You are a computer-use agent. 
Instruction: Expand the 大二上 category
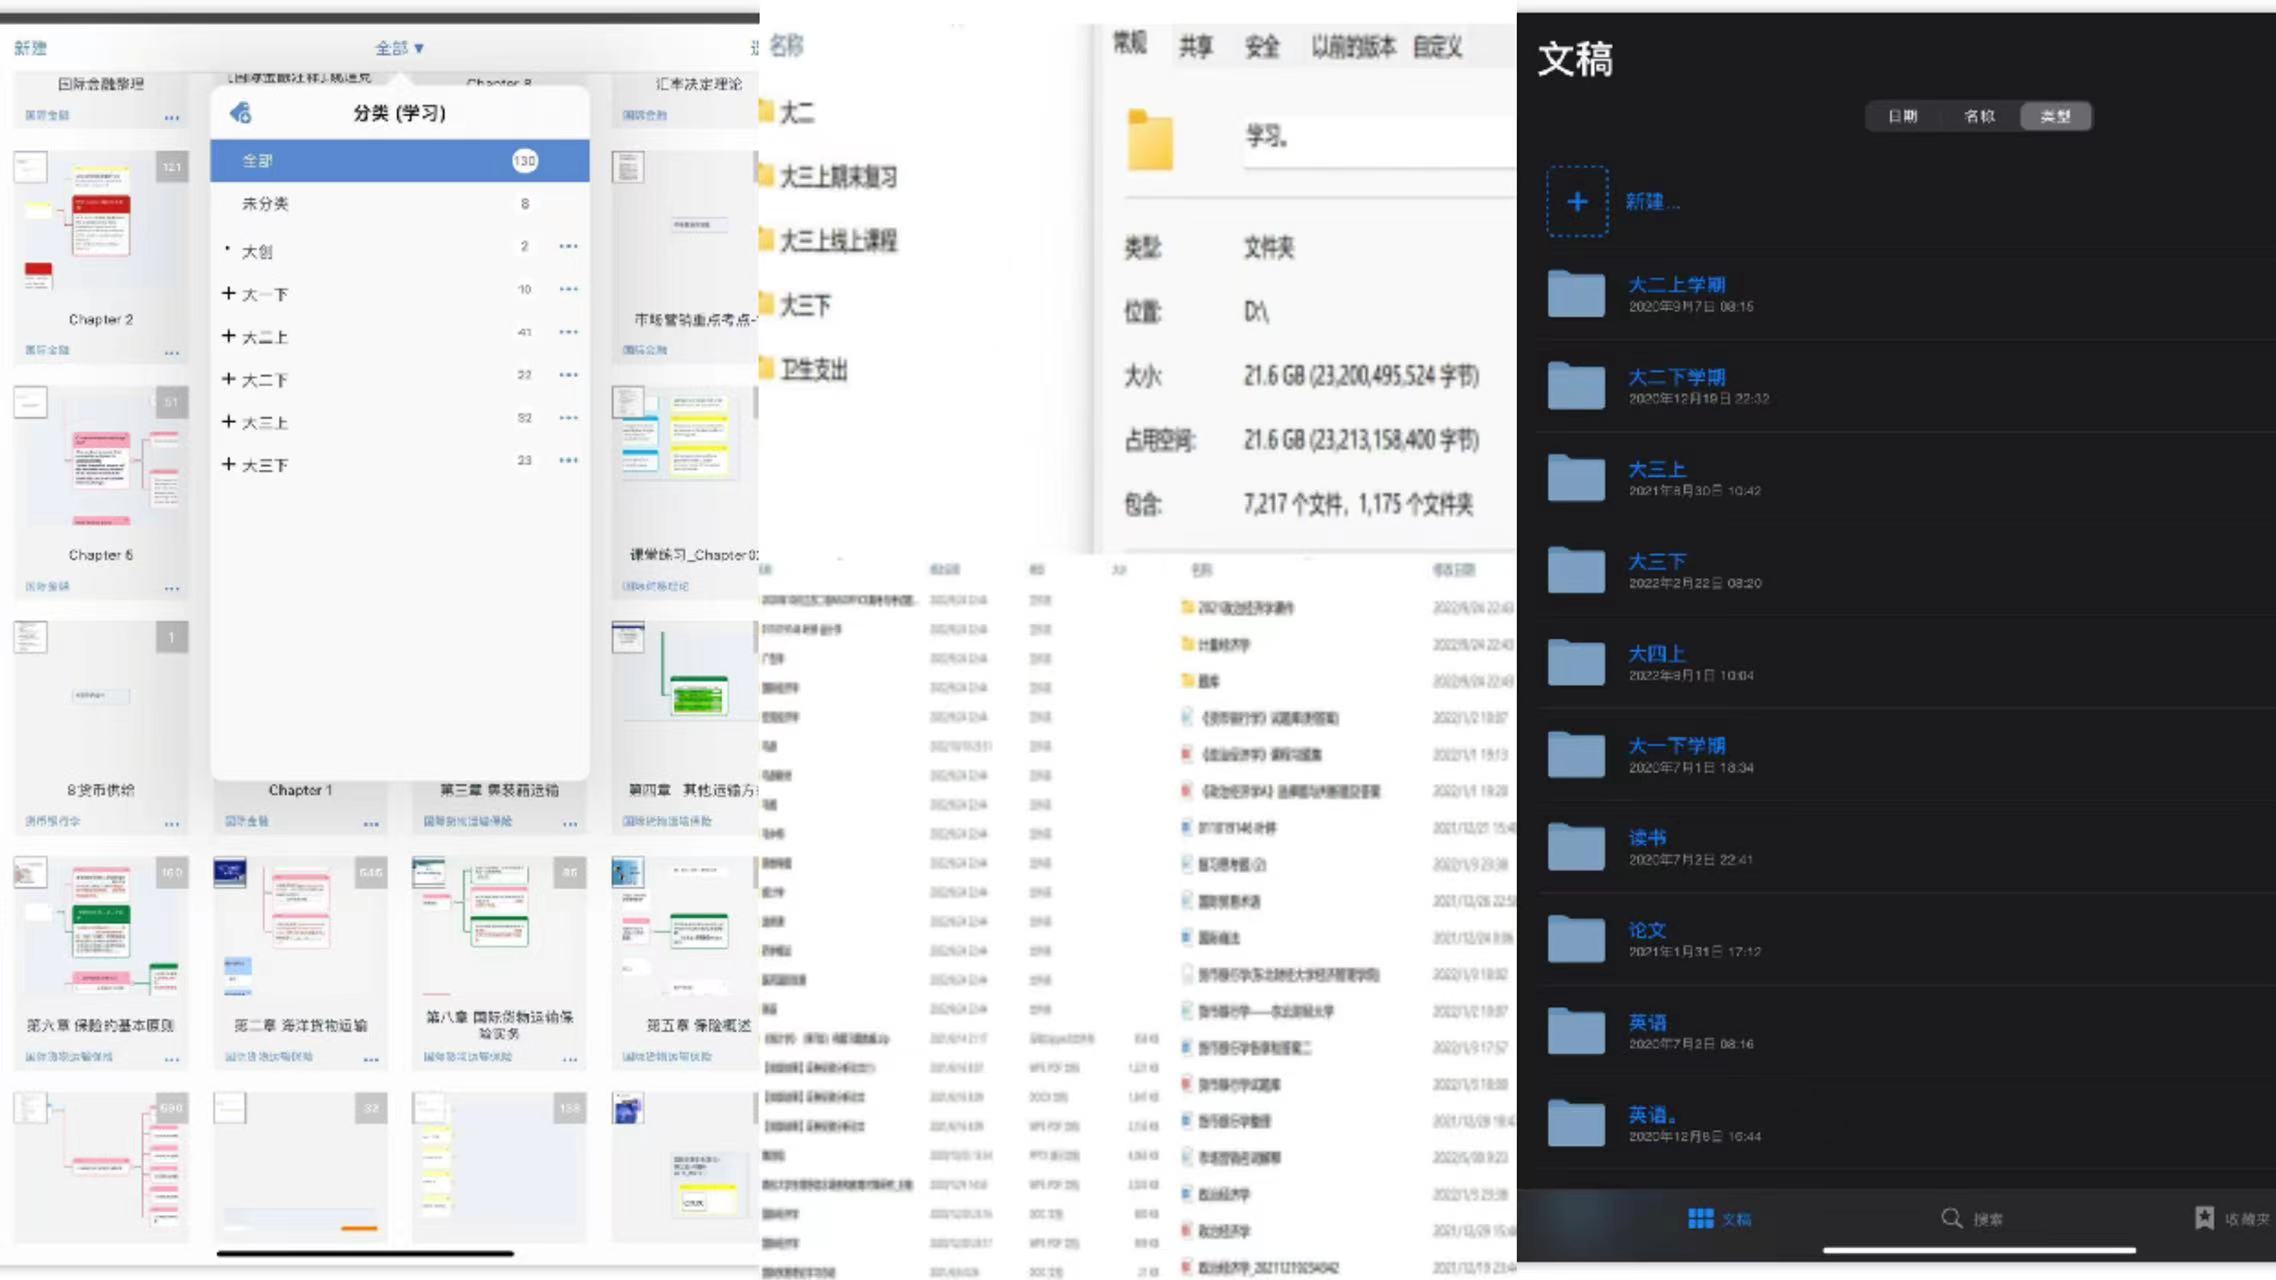tap(229, 336)
